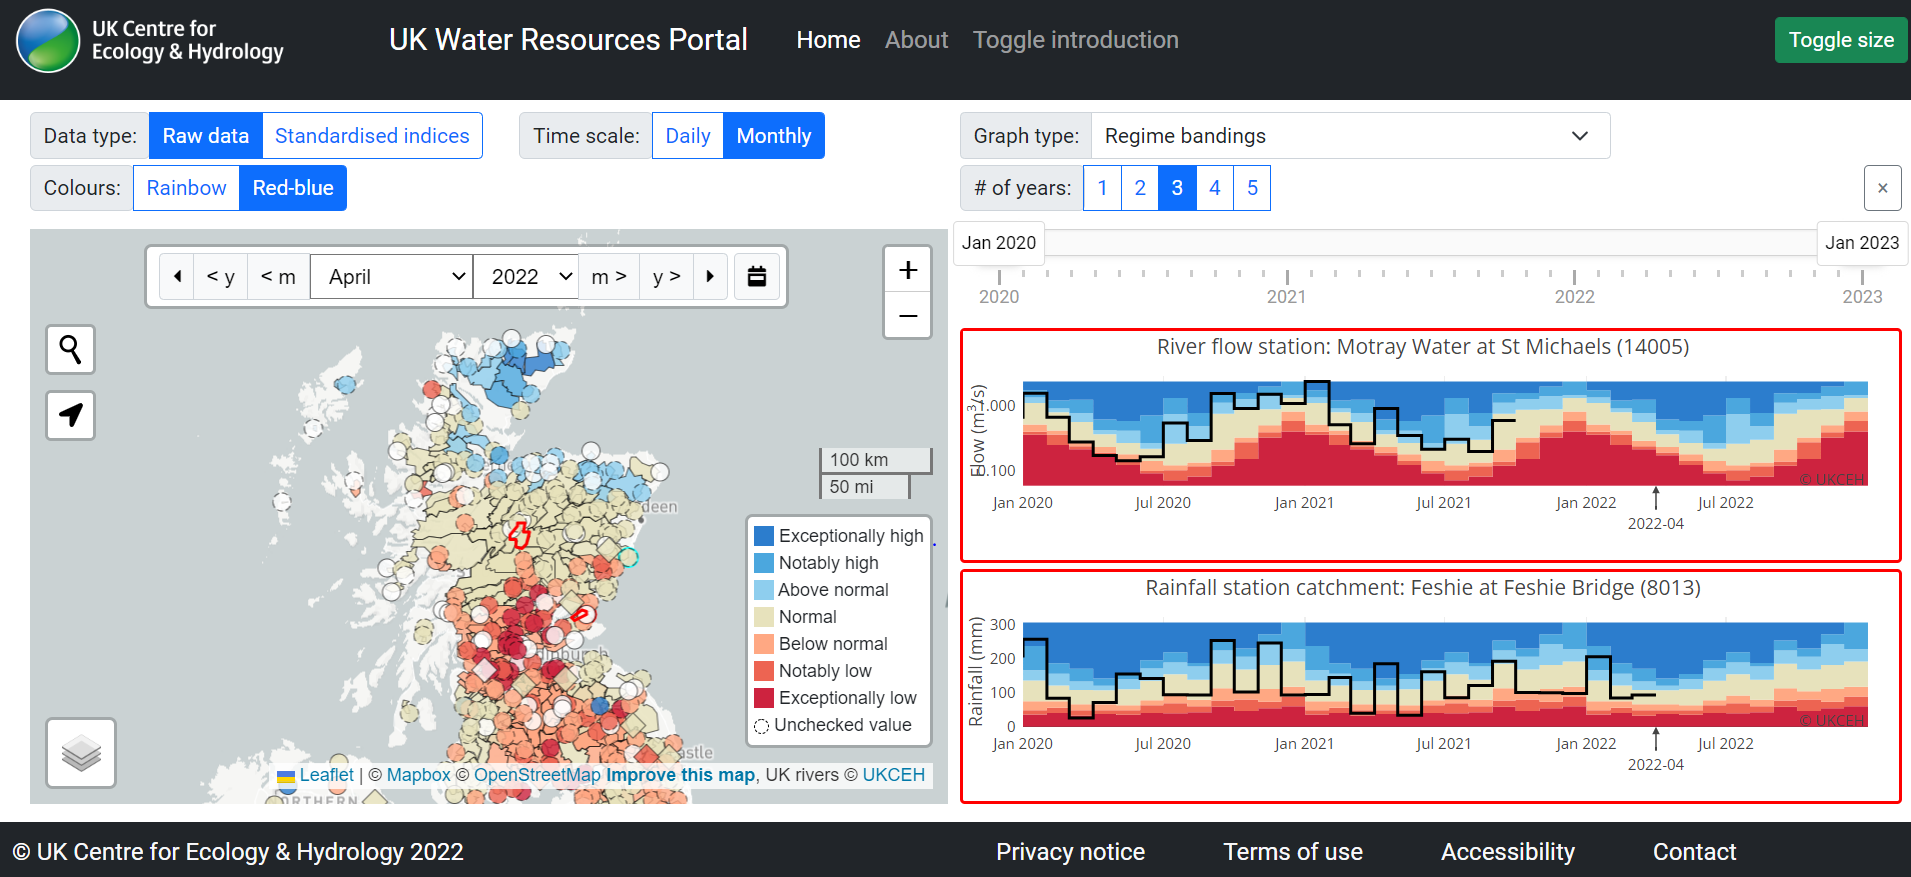Set number of years to 5
Image resolution: width=1911 pixels, height=877 pixels.
pyautogui.click(x=1252, y=188)
